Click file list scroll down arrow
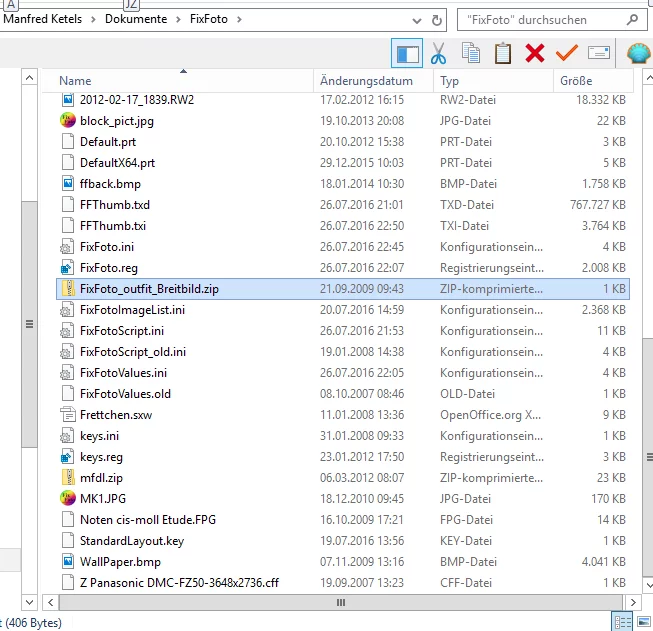Viewport: 653px width, 631px height. click(x=649, y=585)
